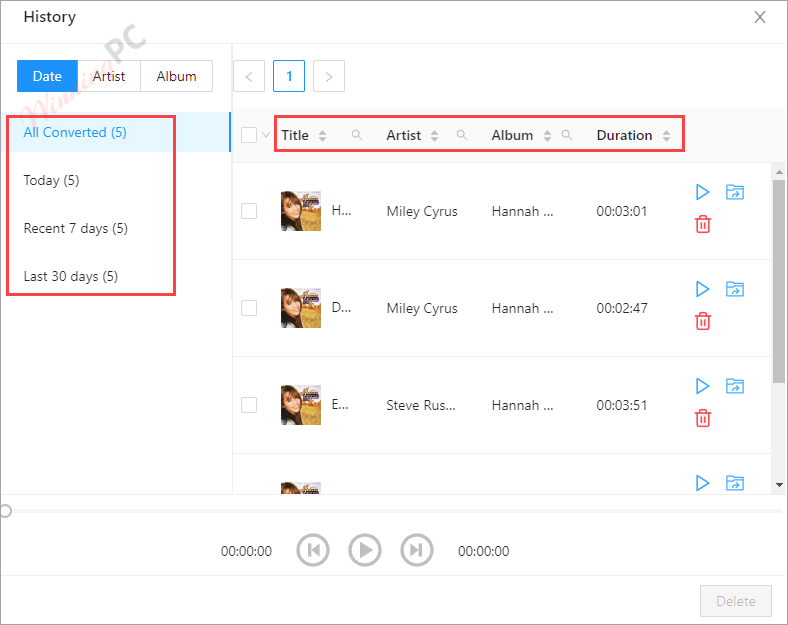The height and width of the screenshot is (625, 788).
Task: Click the Delete button
Action: coord(736,601)
